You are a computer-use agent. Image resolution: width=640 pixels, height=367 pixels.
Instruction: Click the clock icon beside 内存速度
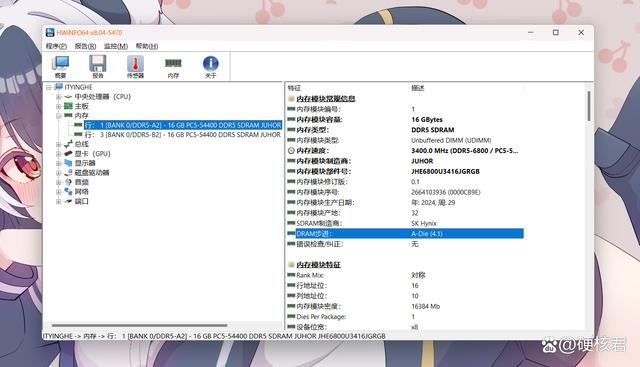pos(291,151)
